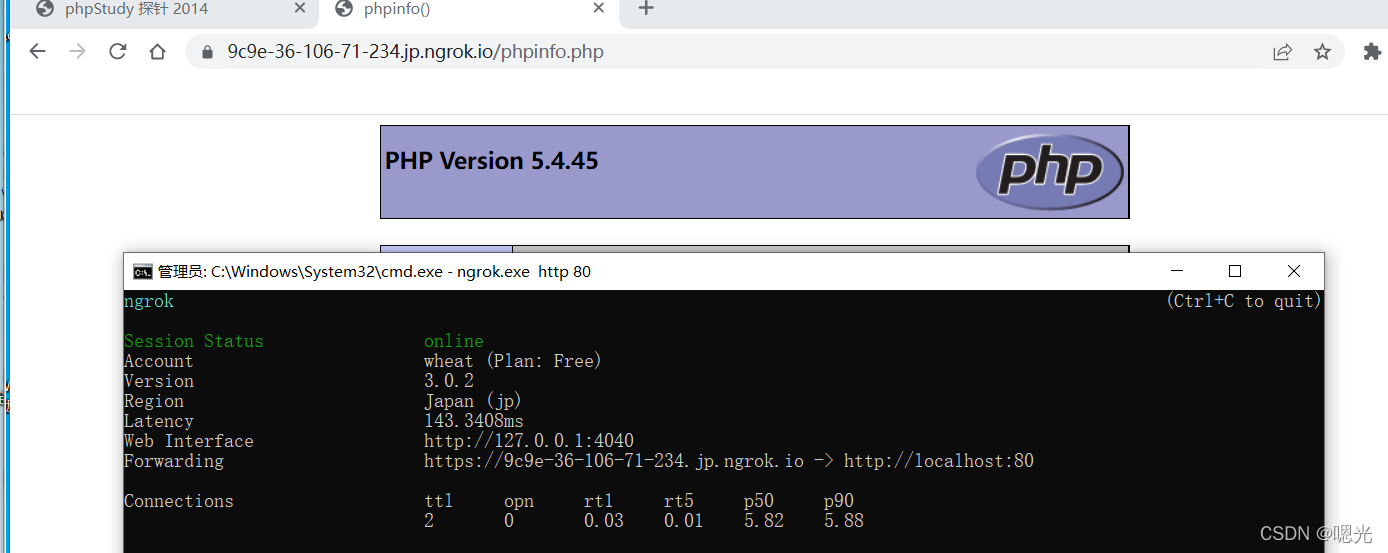Click the web interface URL http://127.0.0.1:4040
Screen dimensions: 1388x553
click(x=529, y=441)
